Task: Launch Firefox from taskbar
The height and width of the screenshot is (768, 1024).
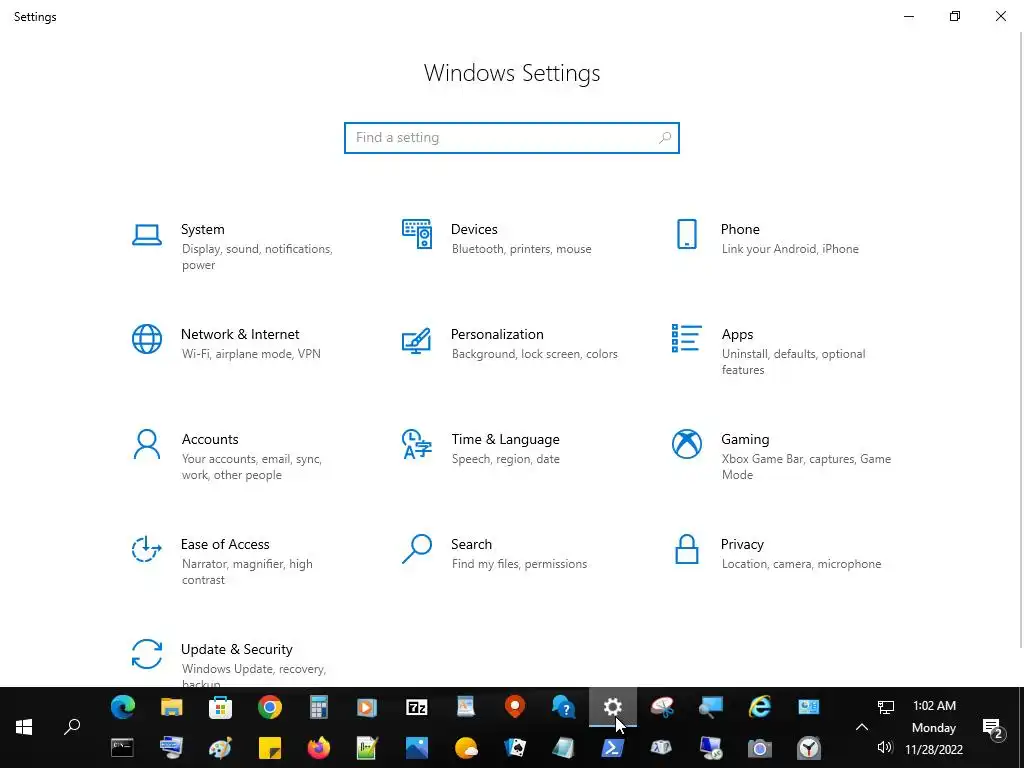Action: (318, 748)
